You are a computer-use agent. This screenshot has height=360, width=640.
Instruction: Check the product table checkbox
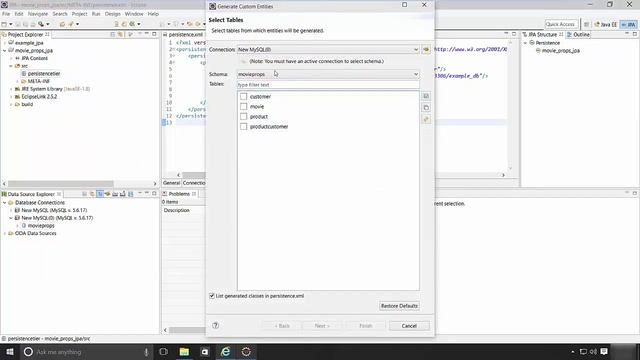pos(244,116)
